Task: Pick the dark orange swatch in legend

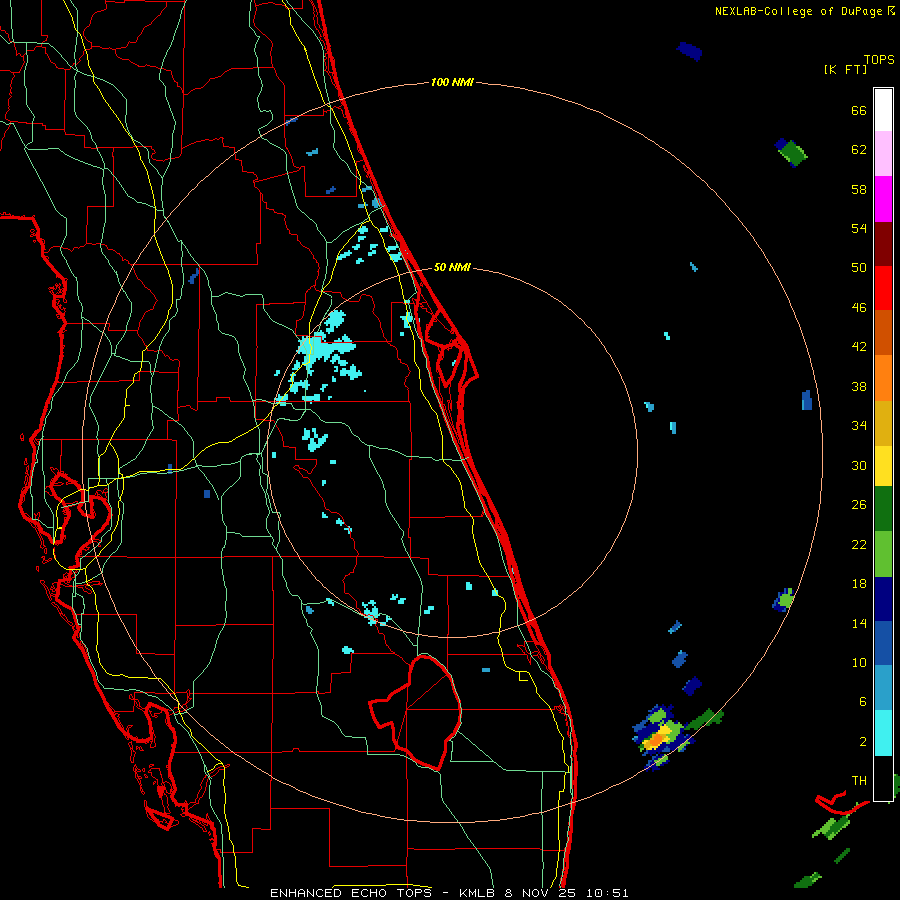Action: [x=883, y=332]
